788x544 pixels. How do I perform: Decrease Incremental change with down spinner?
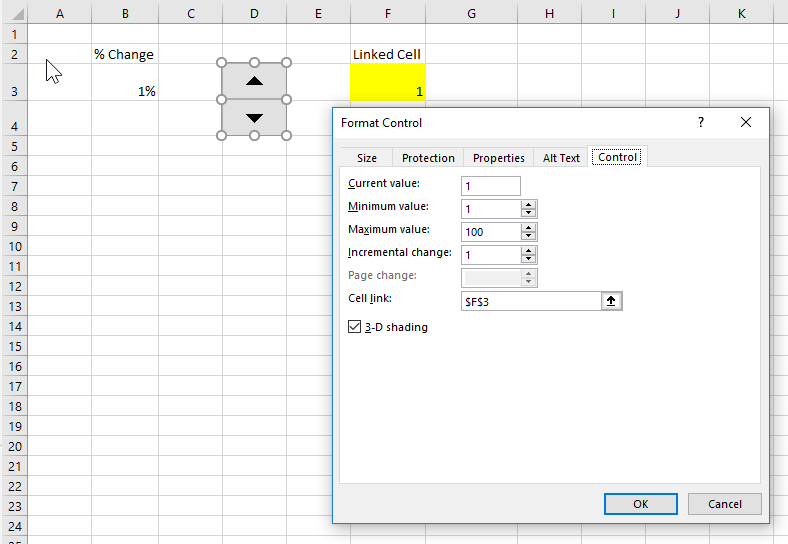pyautogui.click(x=528, y=259)
